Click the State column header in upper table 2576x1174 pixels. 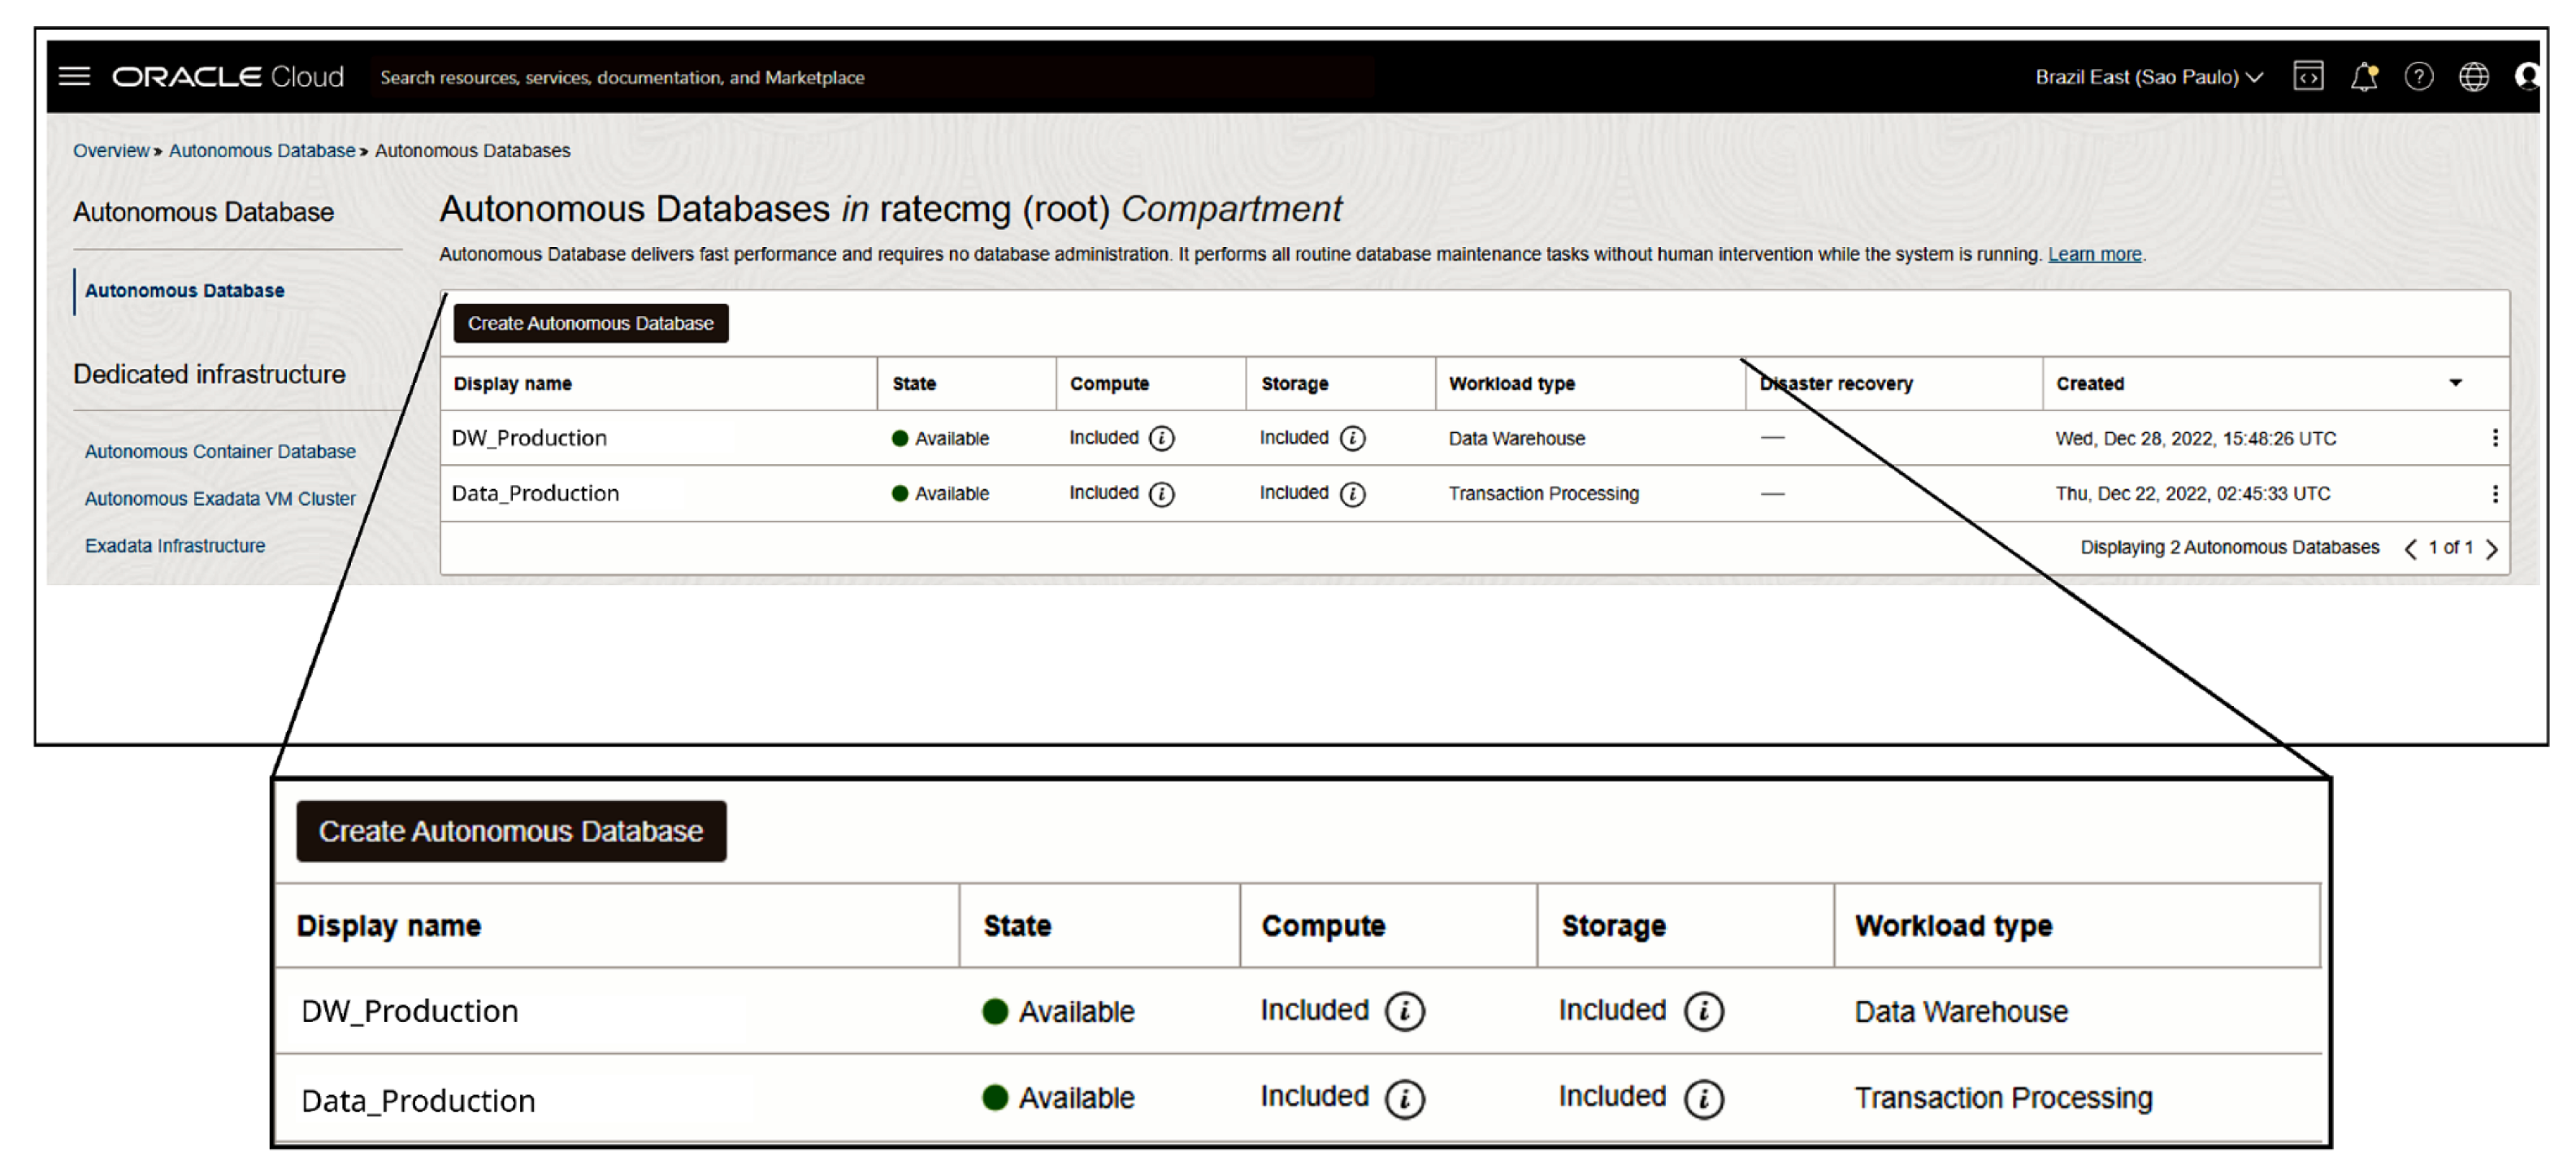914,383
